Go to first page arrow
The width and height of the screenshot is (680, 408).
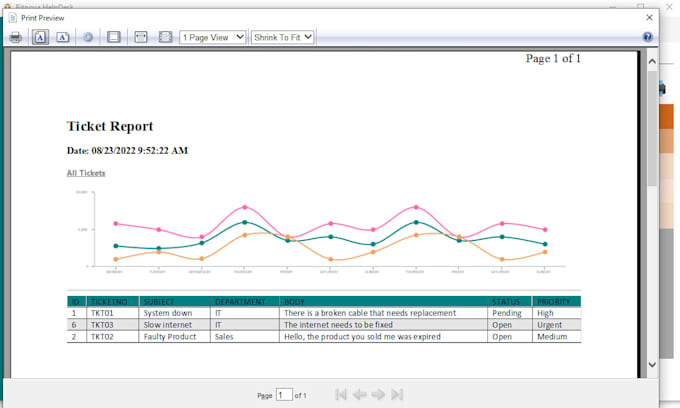[x=341, y=394]
